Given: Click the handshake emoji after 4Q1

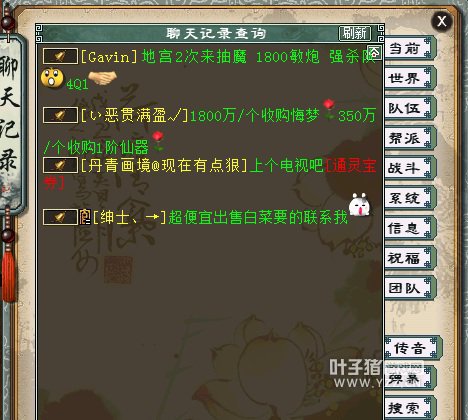Looking at the screenshot, I should 102,78.
